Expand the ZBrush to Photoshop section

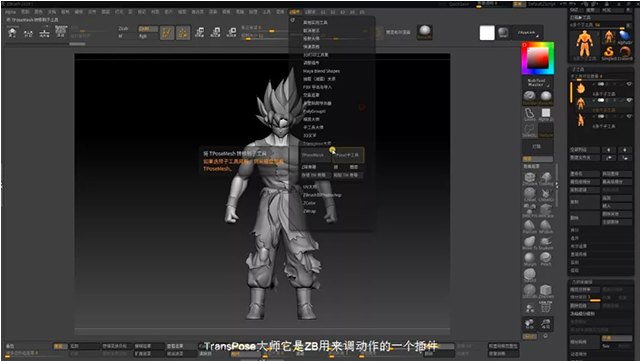[x=322, y=195]
